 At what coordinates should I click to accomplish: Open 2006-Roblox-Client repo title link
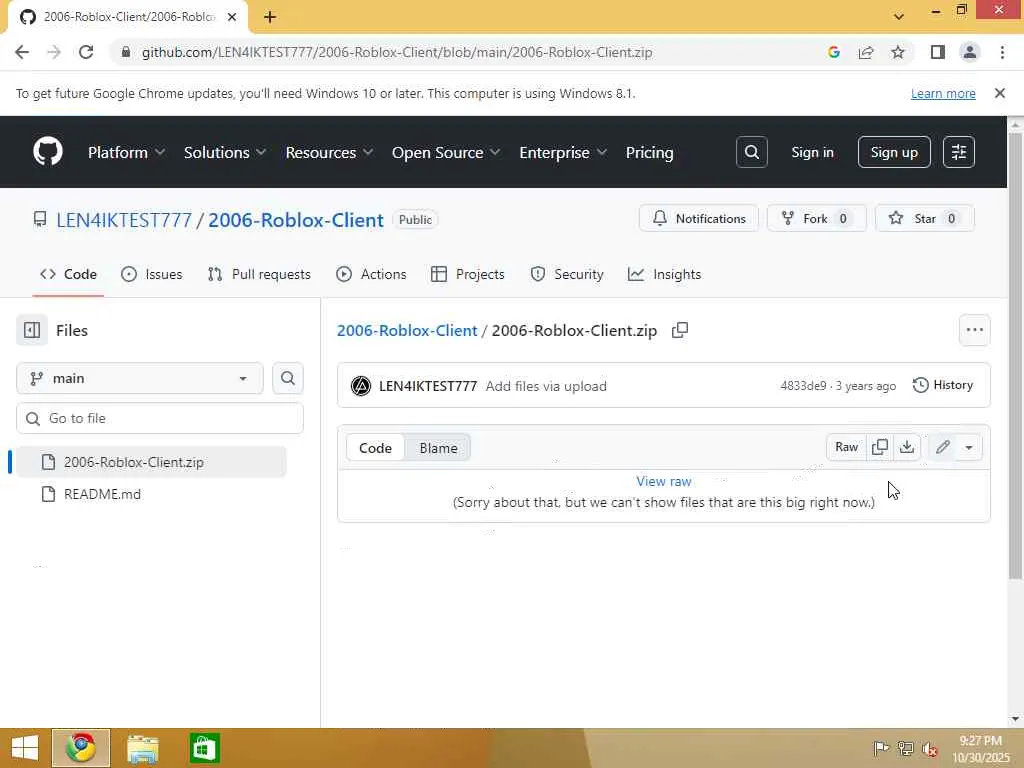coord(296,220)
